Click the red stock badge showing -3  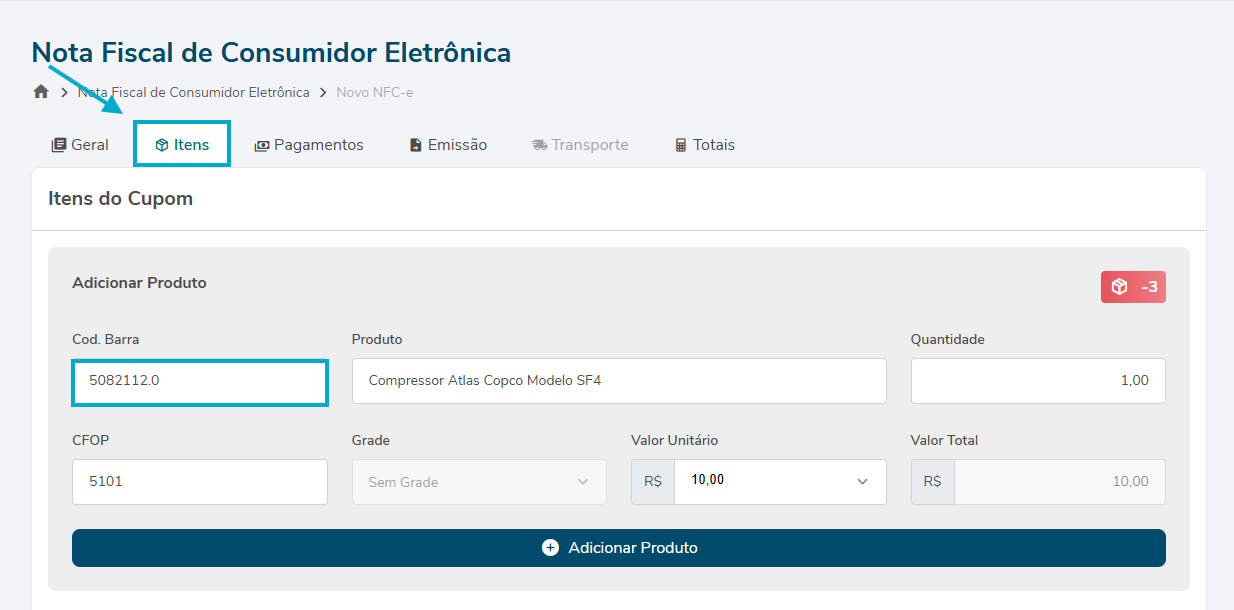click(x=1133, y=287)
